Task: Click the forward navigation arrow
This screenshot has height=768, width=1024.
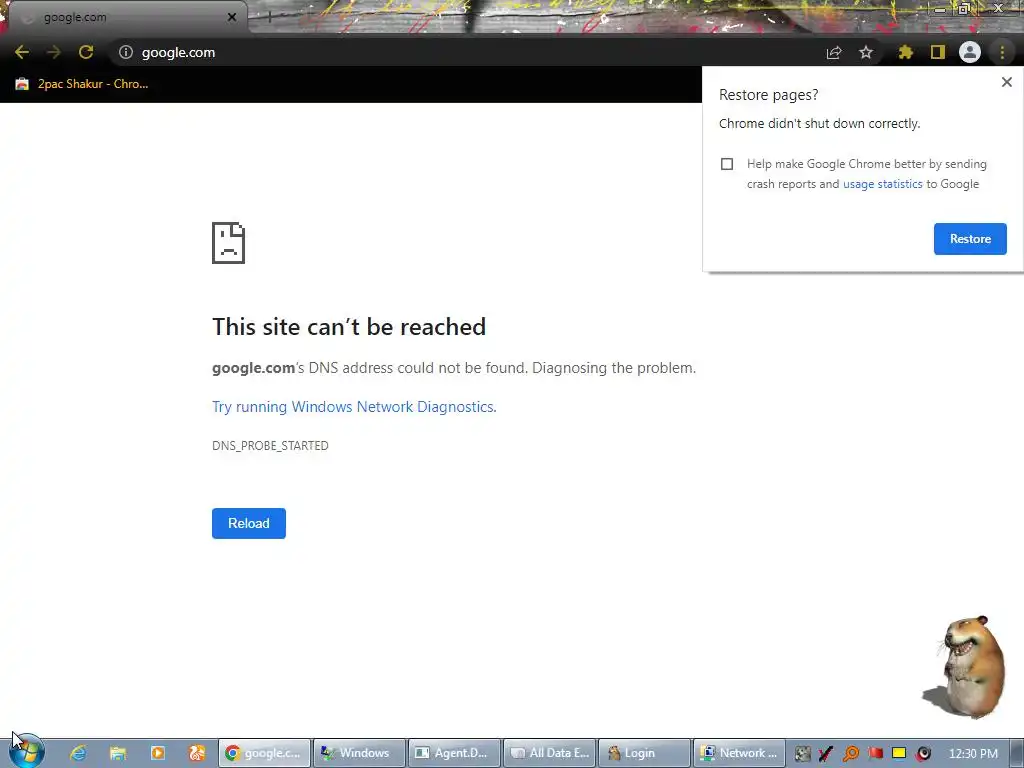Action: pyautogui.click(x=54, y=52)
